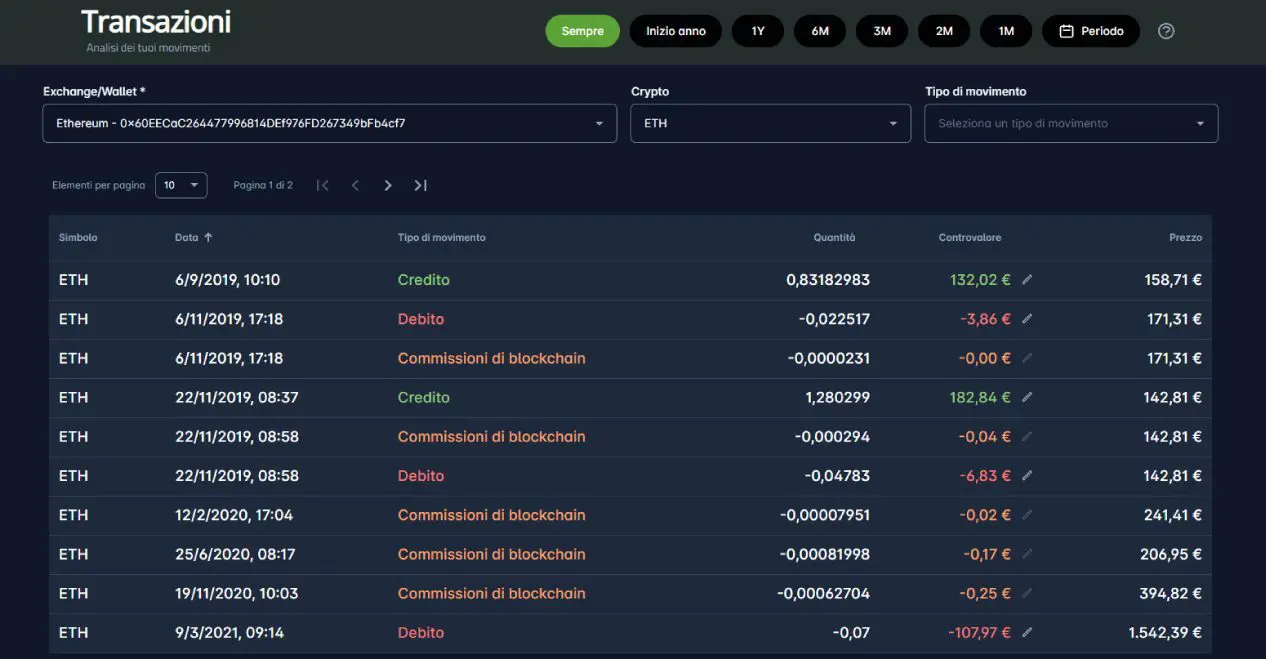1266x659 pixels.
Task: Select the 1Y time range
Action: point(758,31)
